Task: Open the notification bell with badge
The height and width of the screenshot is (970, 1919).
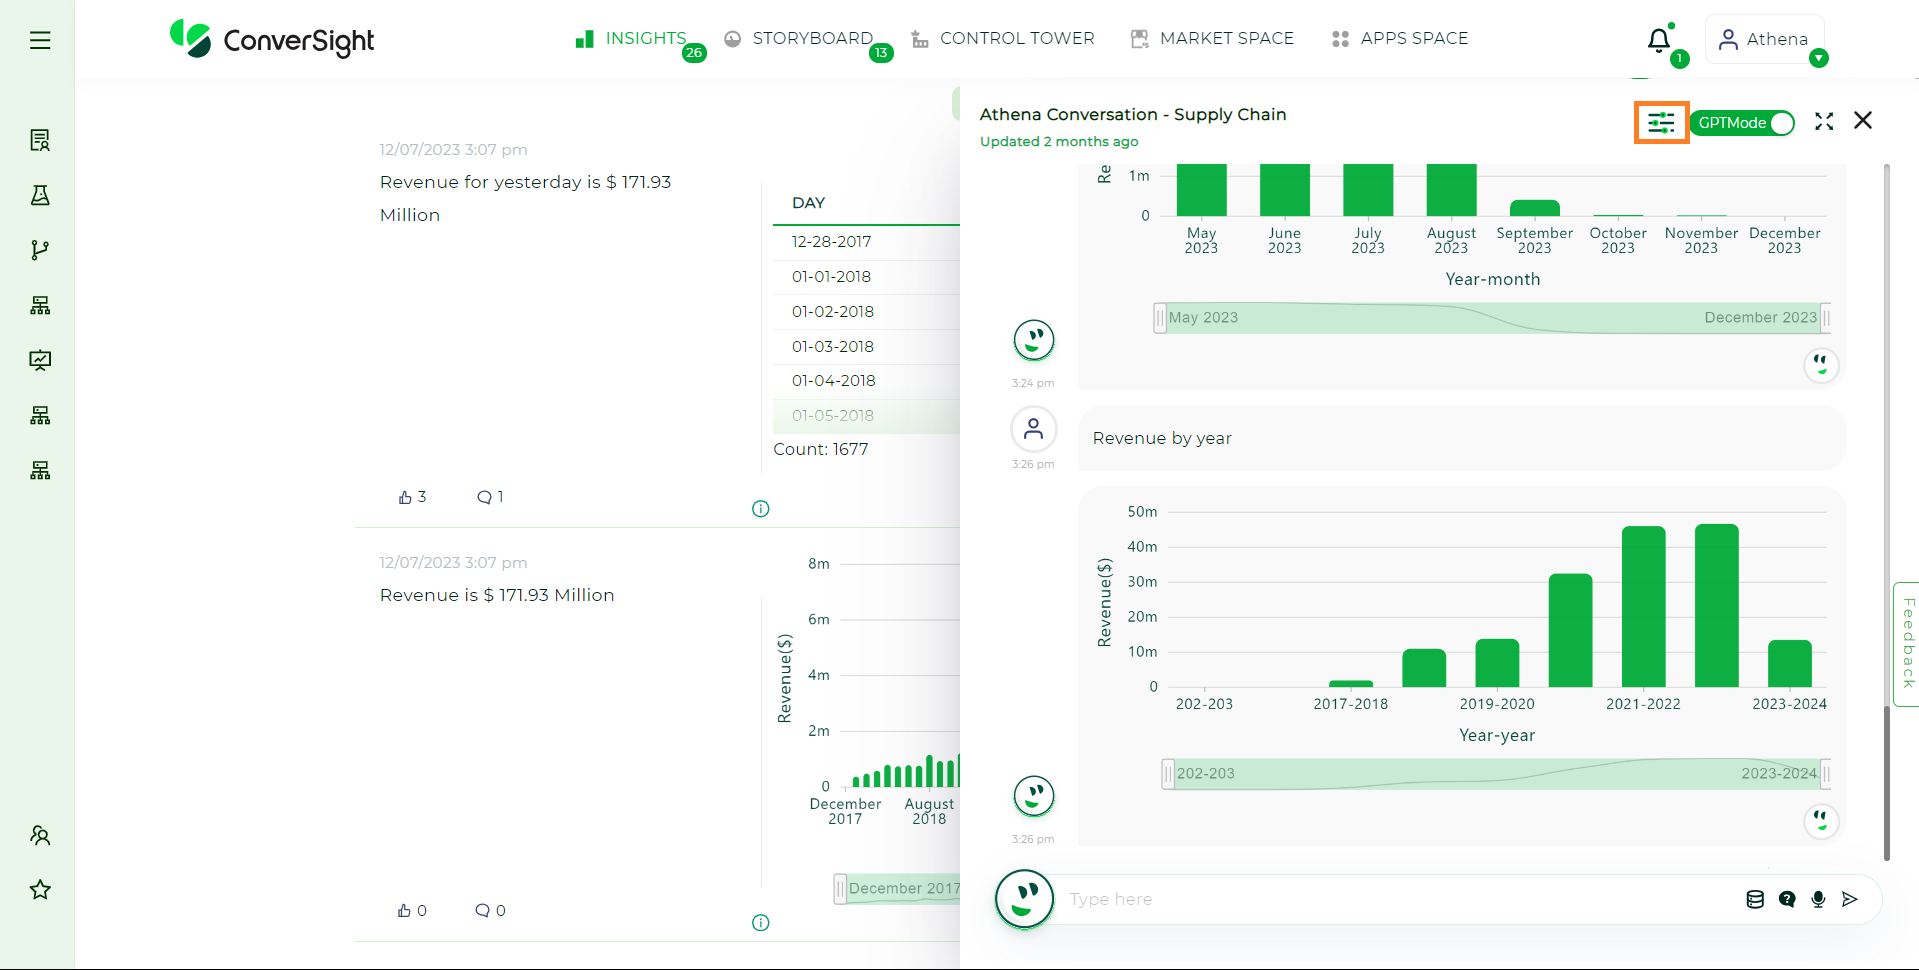Action: 1659,40
